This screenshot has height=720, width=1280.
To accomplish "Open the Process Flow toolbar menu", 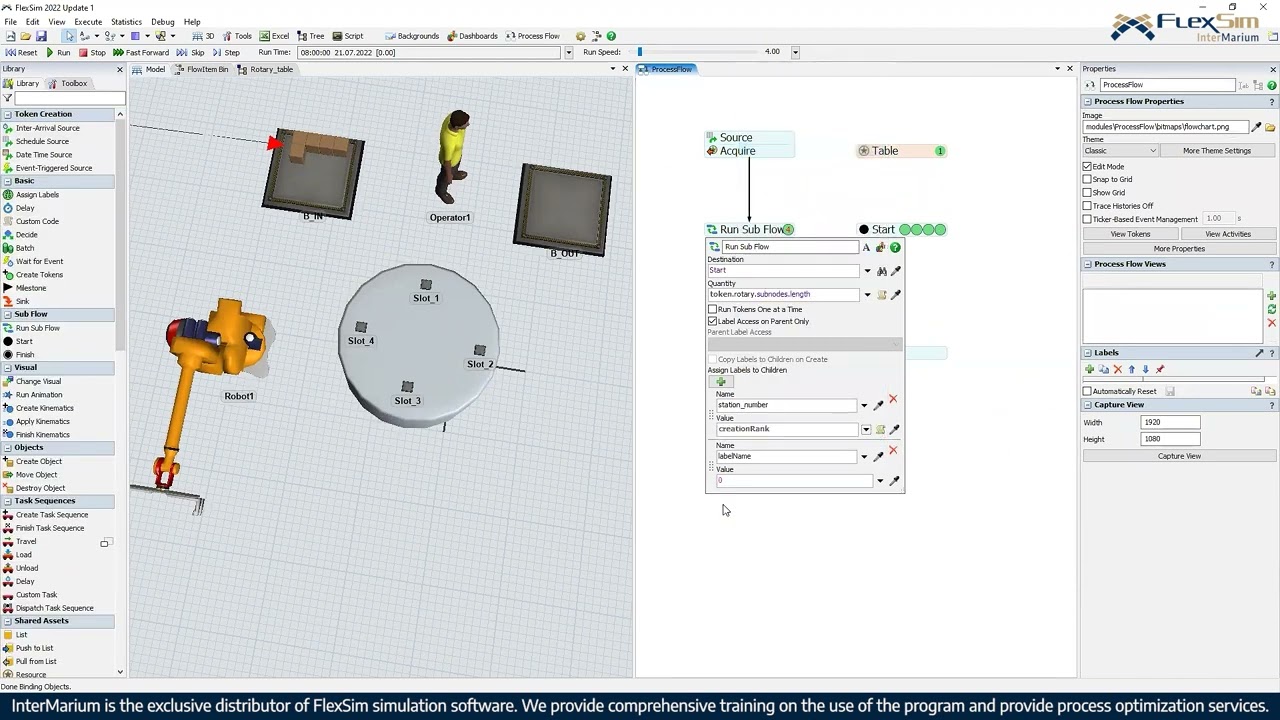I will pos(533,36).
